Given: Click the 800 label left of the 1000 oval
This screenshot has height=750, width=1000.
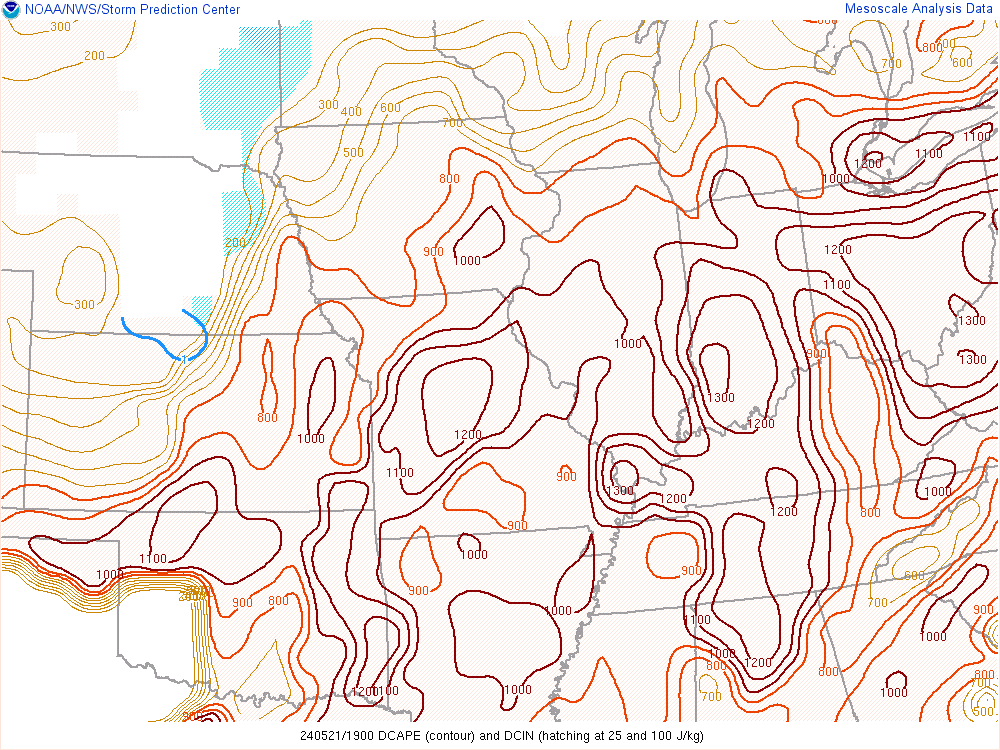Looking at the screenshot, I should click(267, 418).
